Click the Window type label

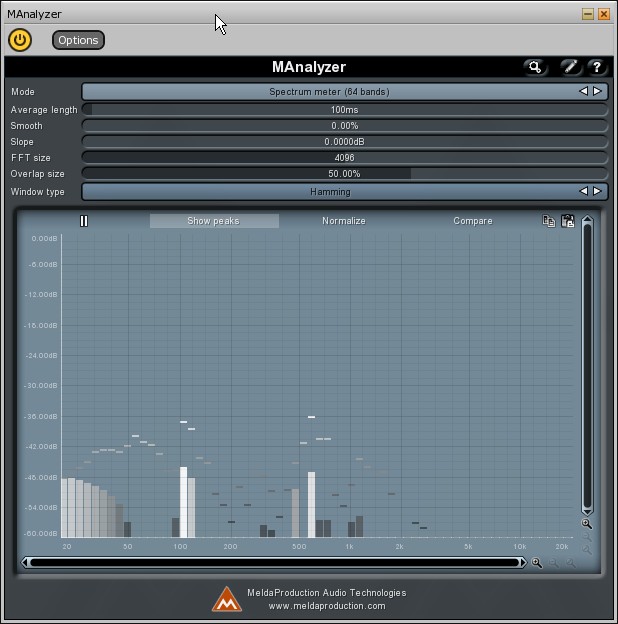point(37,192)
